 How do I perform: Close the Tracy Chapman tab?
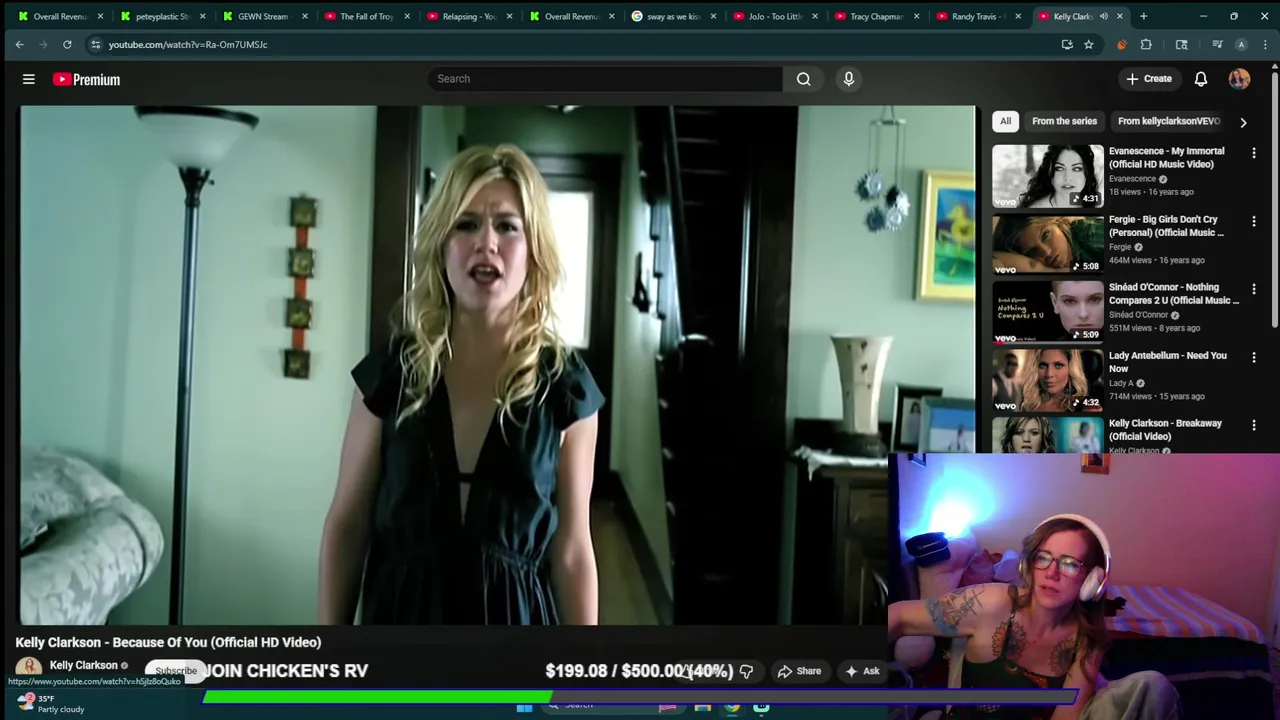(x=917, y=16)
